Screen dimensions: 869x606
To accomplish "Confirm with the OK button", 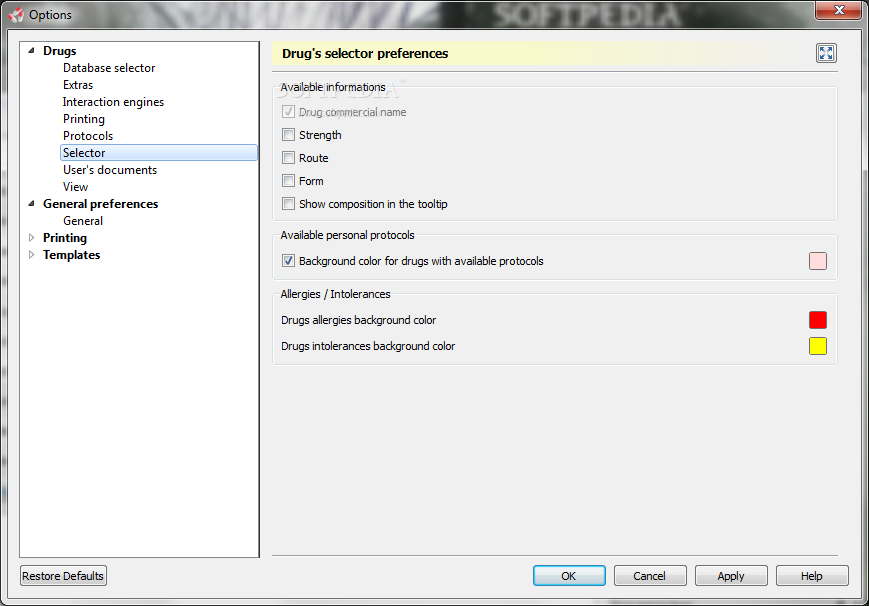I will point(569,576).
